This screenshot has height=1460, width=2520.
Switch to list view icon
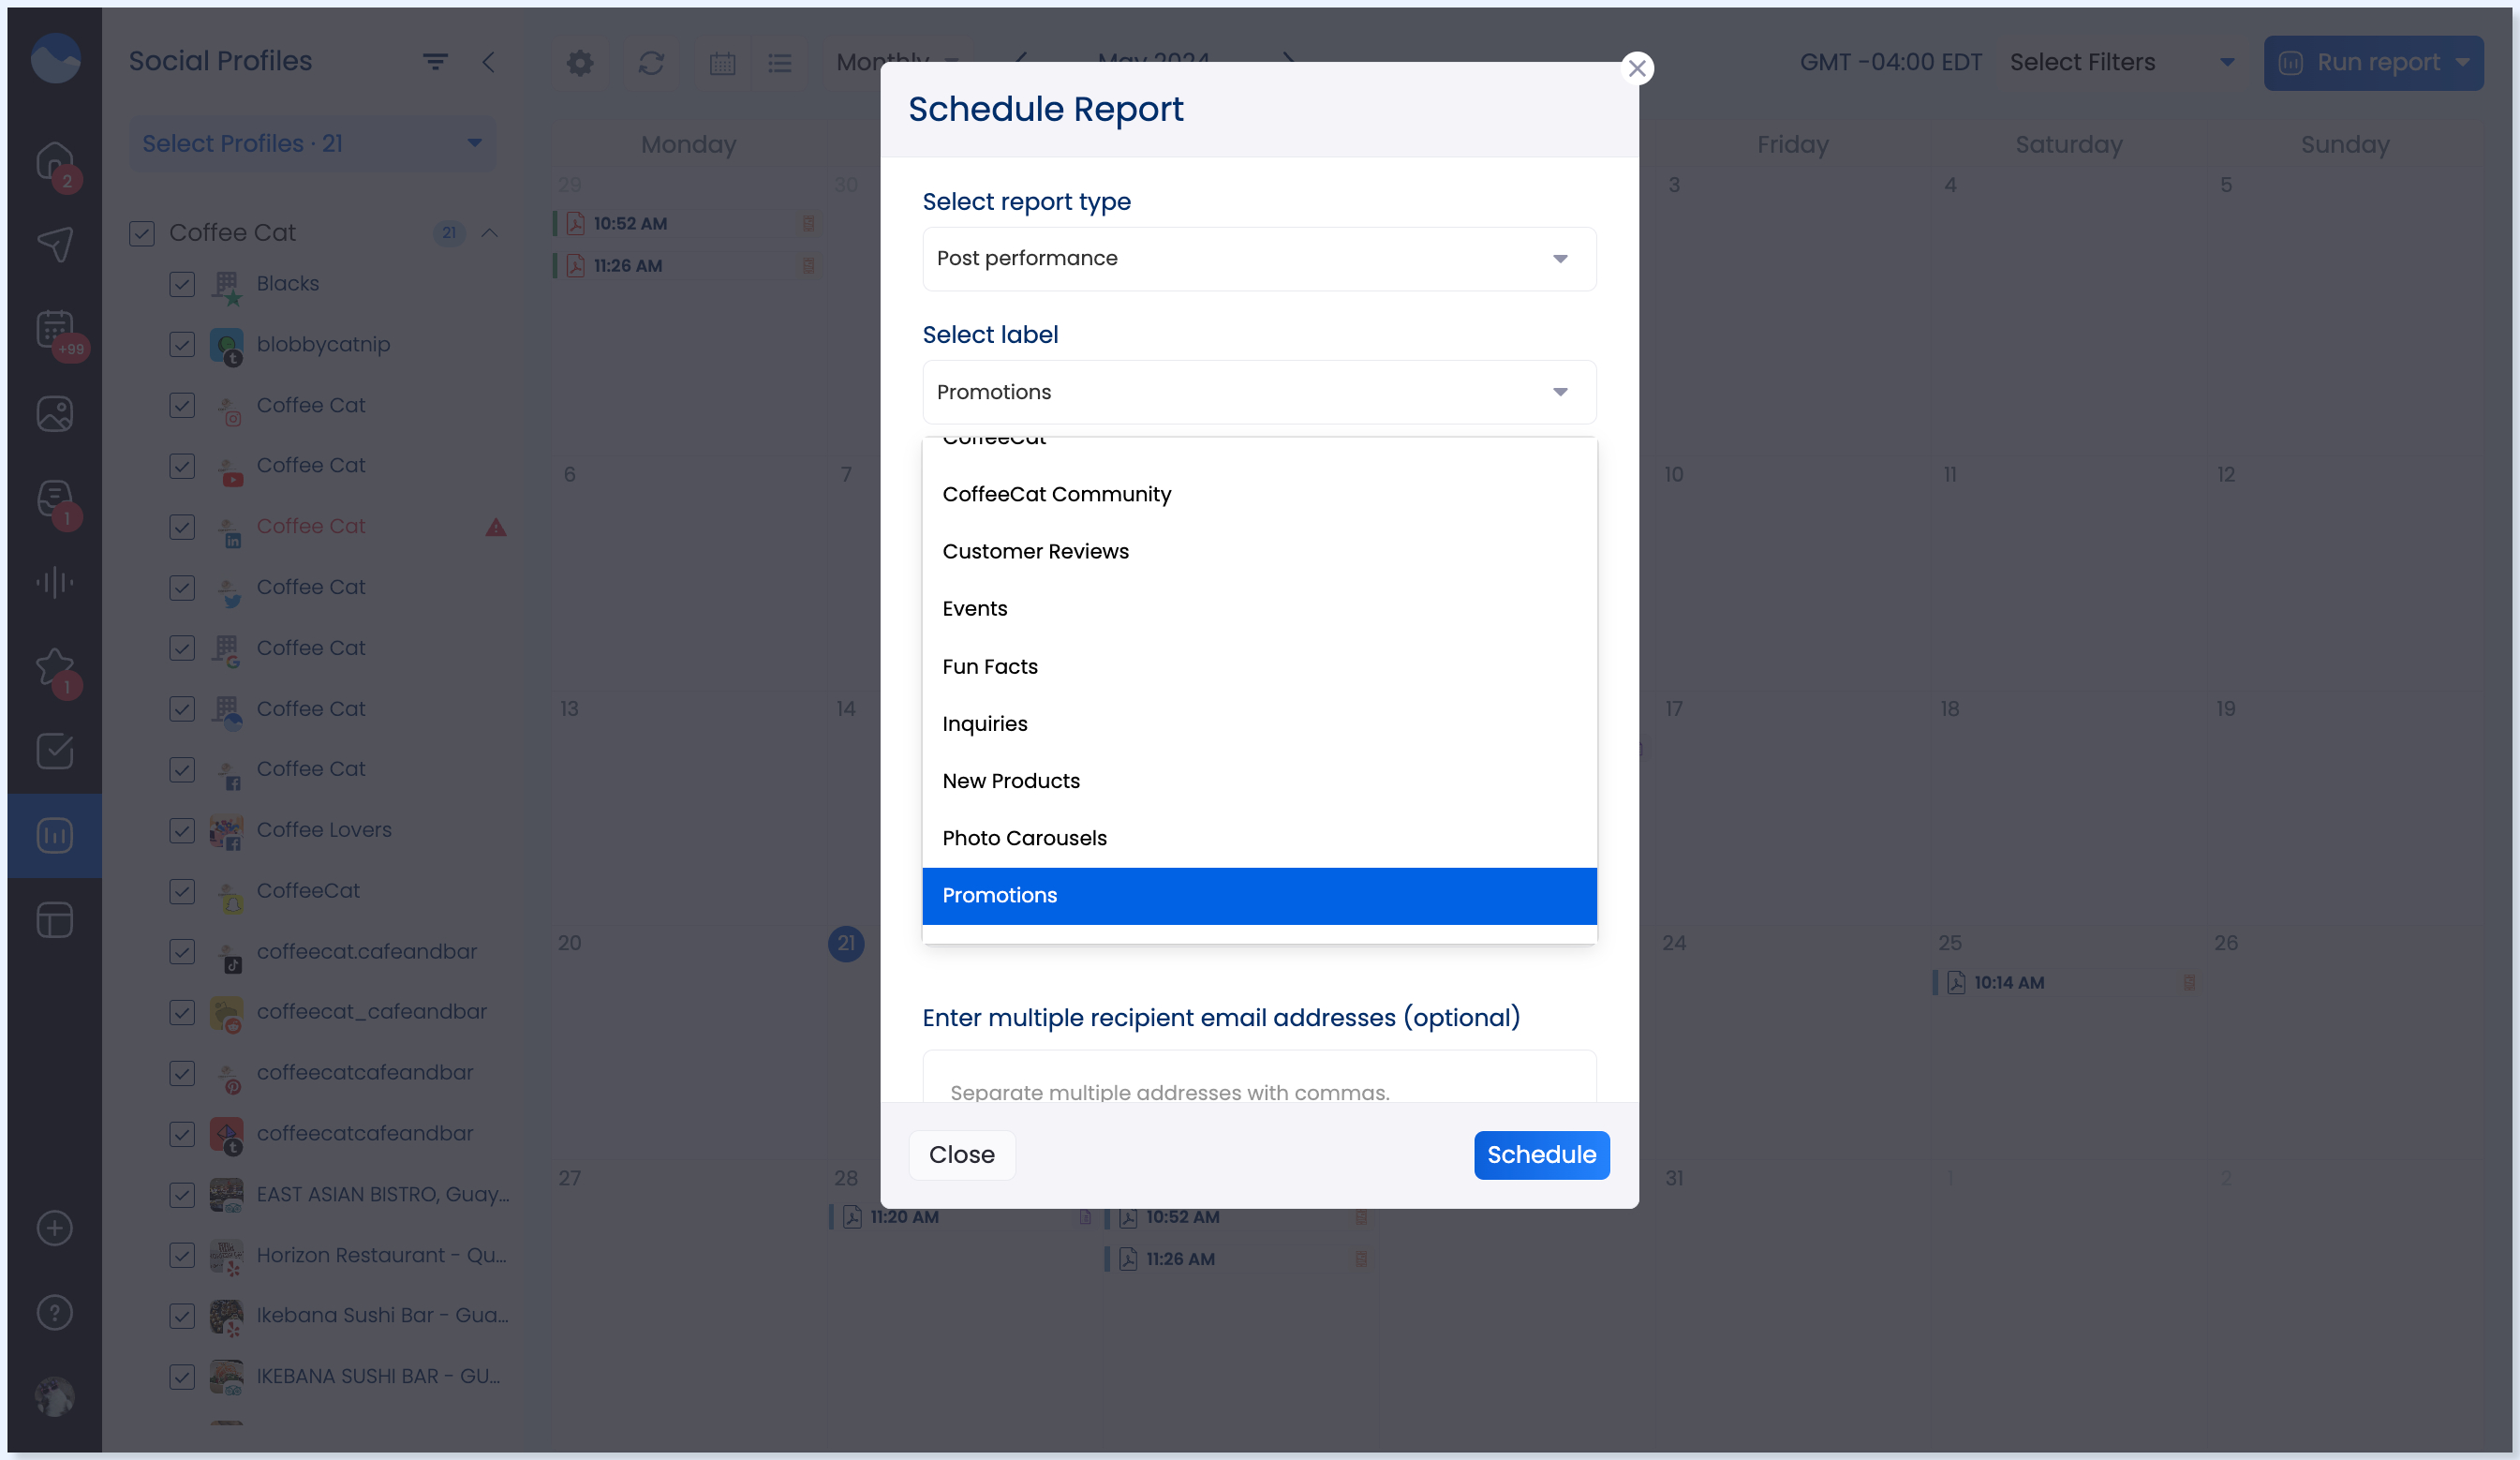[779, 63]
